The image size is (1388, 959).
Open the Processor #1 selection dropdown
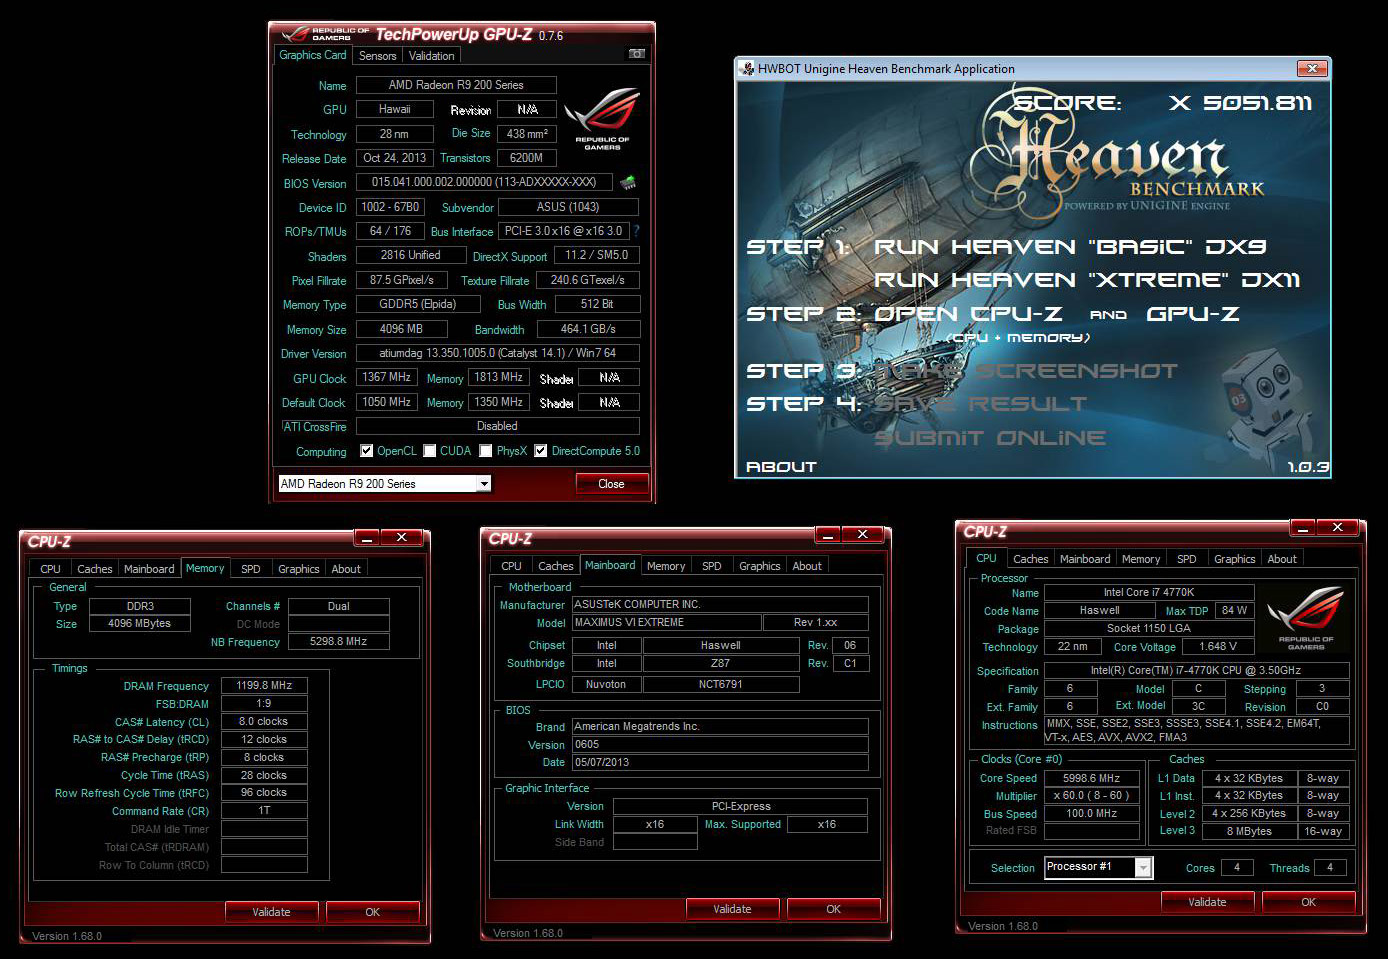(1143, 868)
